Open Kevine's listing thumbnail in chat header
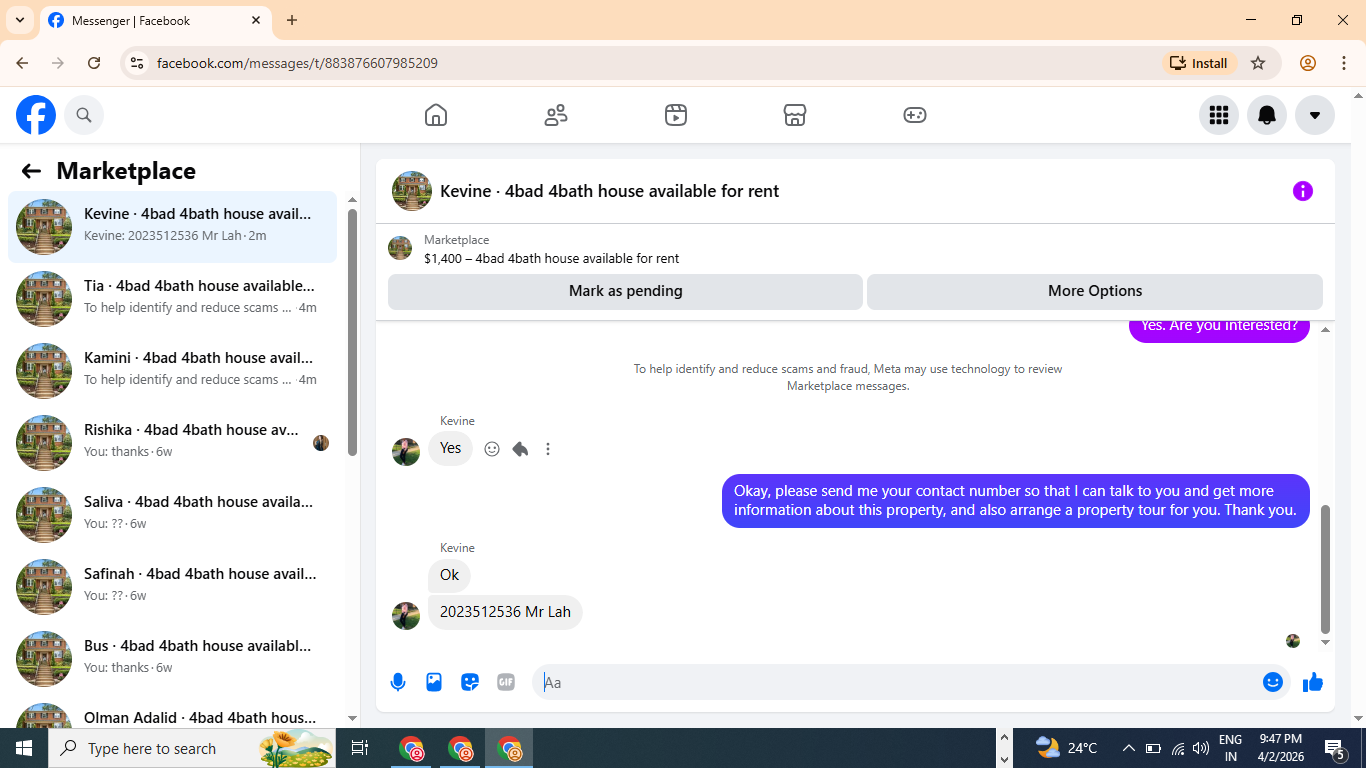Screen dimensions: 1366x768 [x=412, y=191]
